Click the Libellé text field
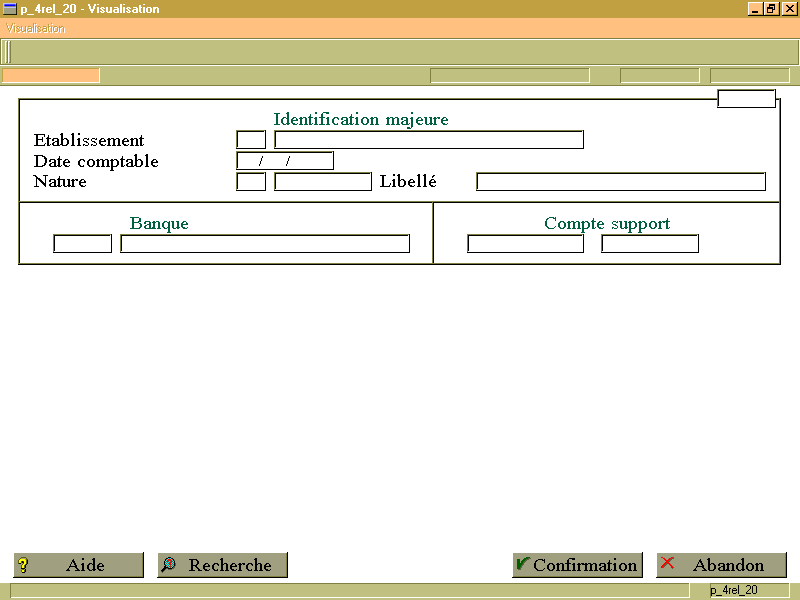 [621, 182]
